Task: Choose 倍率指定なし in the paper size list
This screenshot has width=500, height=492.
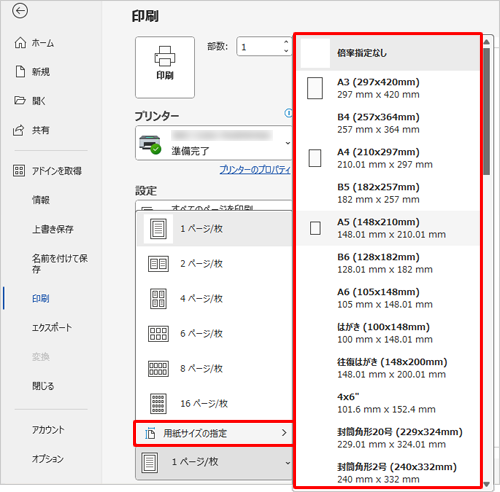Action: click(x=388, y=53)
